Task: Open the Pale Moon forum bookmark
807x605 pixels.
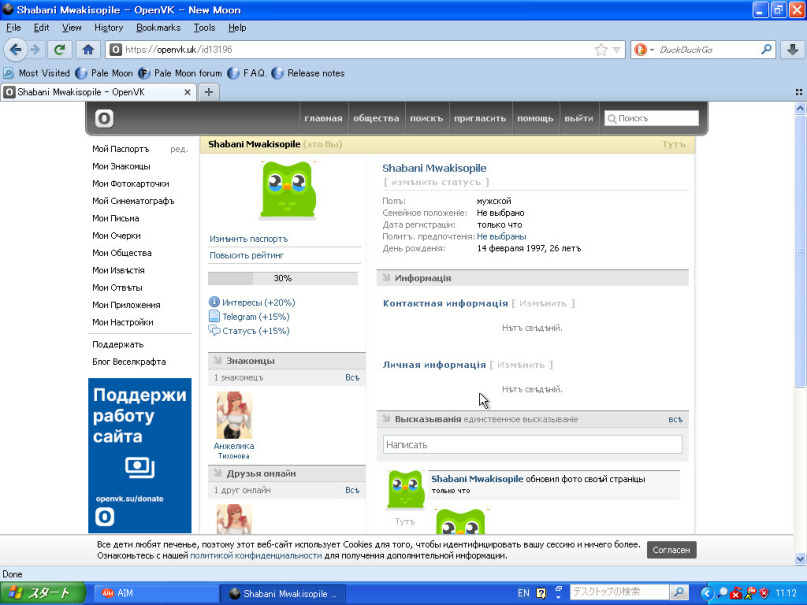Action: point(180,73)
